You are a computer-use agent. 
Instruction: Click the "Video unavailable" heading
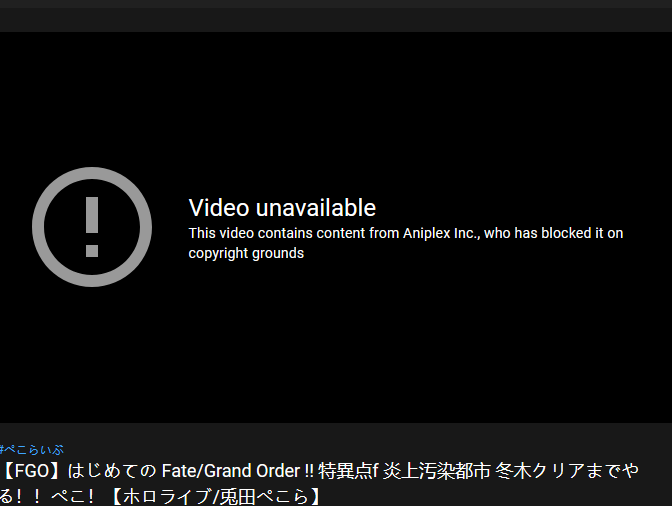pyautogui.click(x=282, y=208)
